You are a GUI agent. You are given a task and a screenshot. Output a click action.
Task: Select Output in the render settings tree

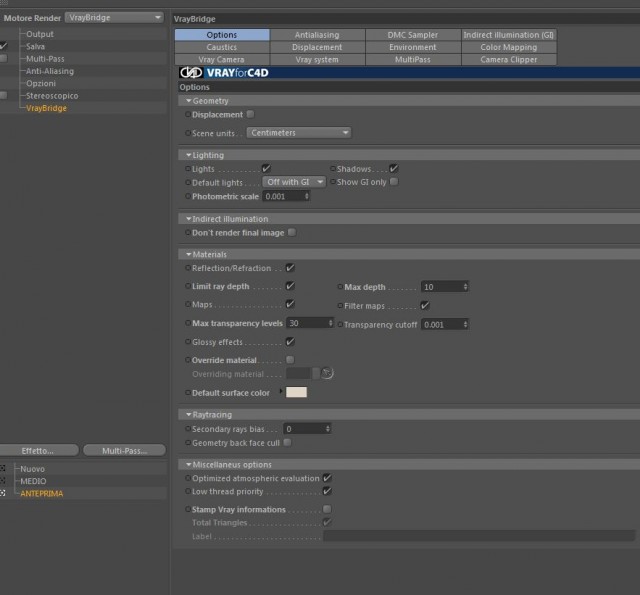40,34
